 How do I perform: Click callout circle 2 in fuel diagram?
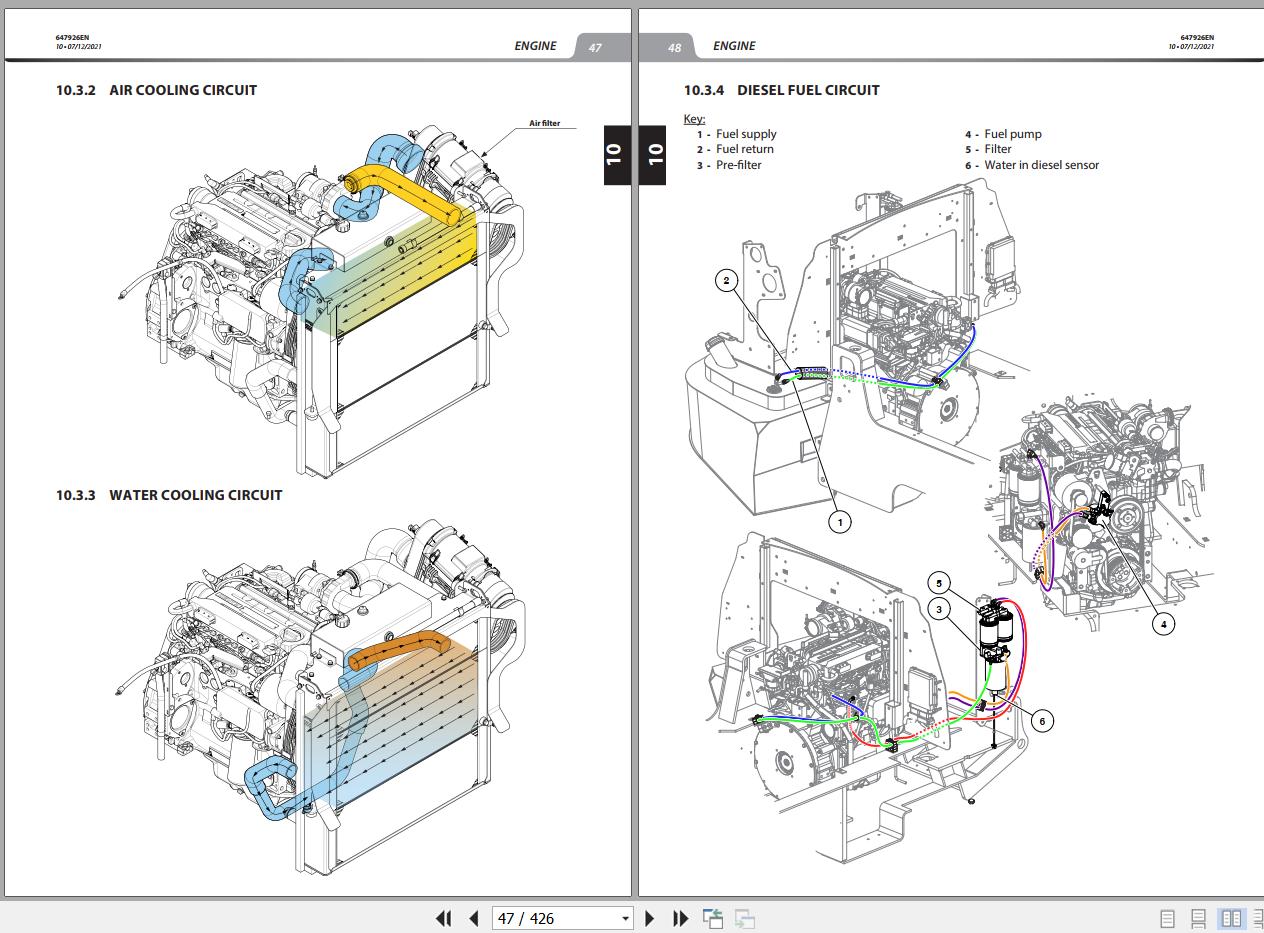[728, 281]
